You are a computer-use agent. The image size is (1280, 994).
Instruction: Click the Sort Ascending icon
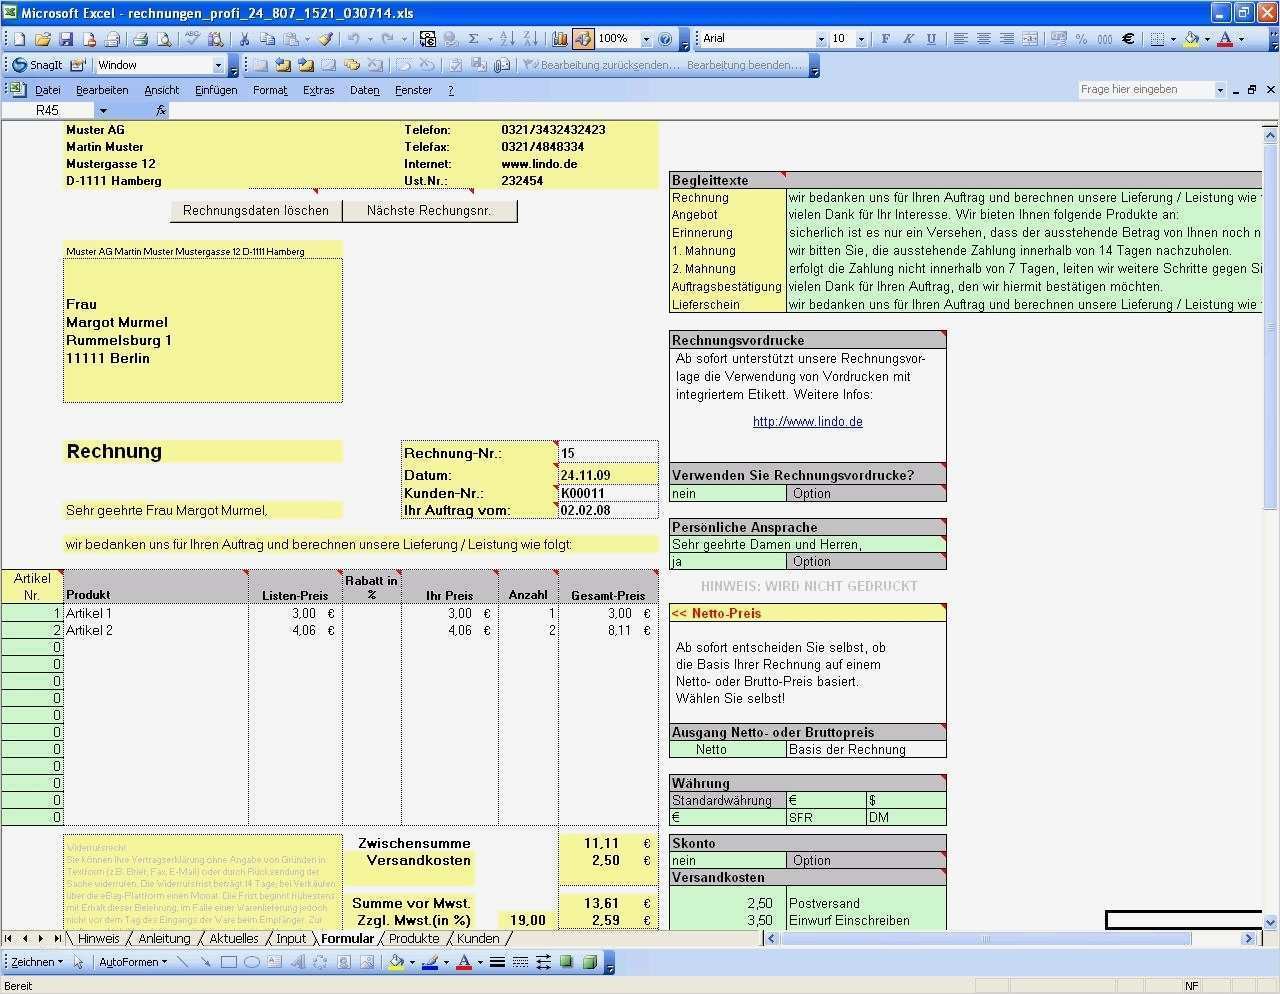click(508, 38)
